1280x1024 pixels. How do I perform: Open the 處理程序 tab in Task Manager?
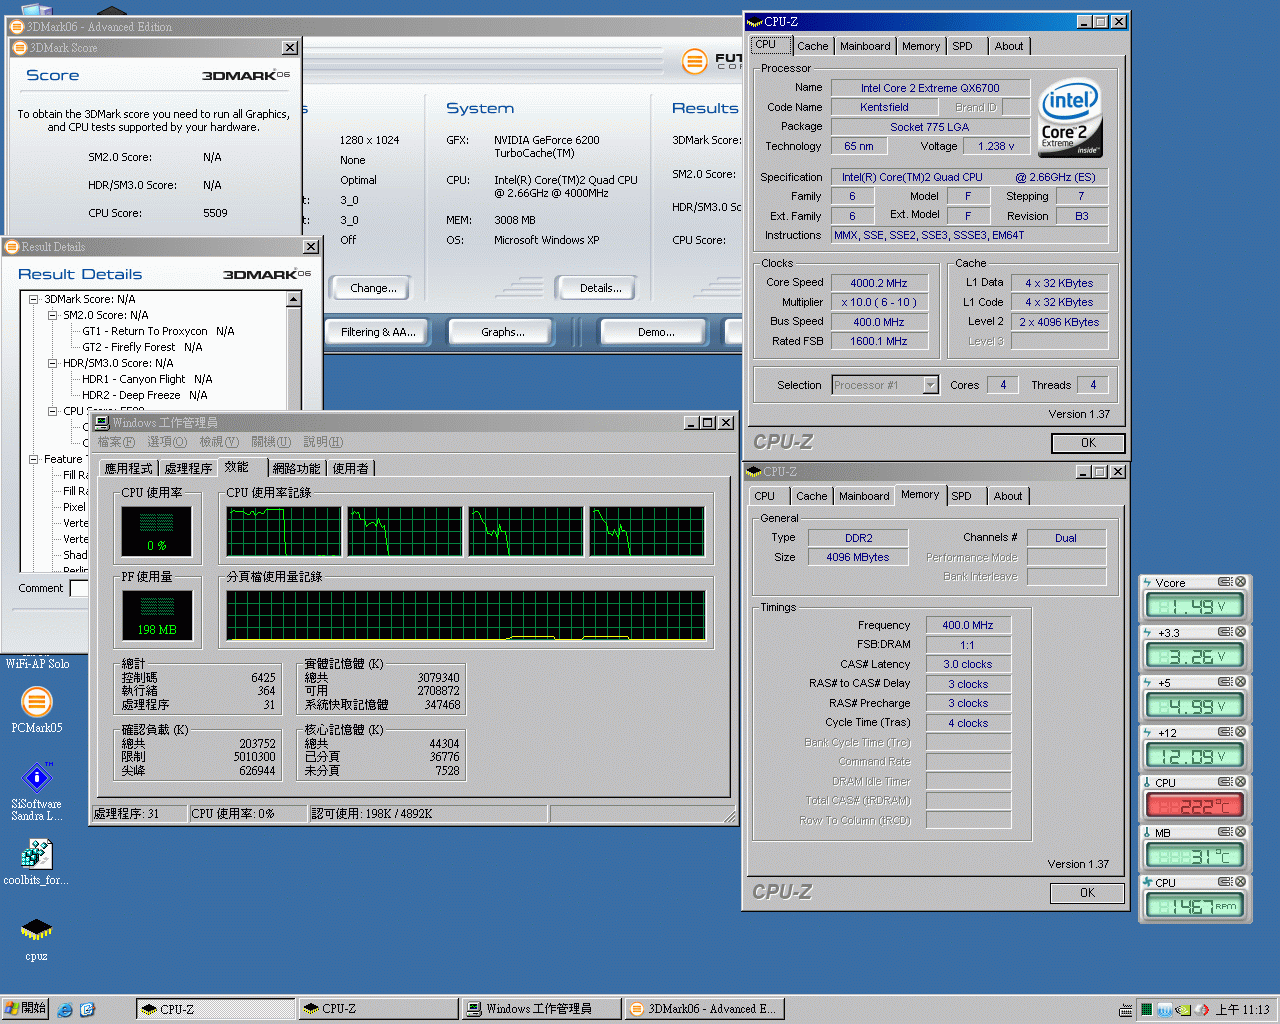188,468
